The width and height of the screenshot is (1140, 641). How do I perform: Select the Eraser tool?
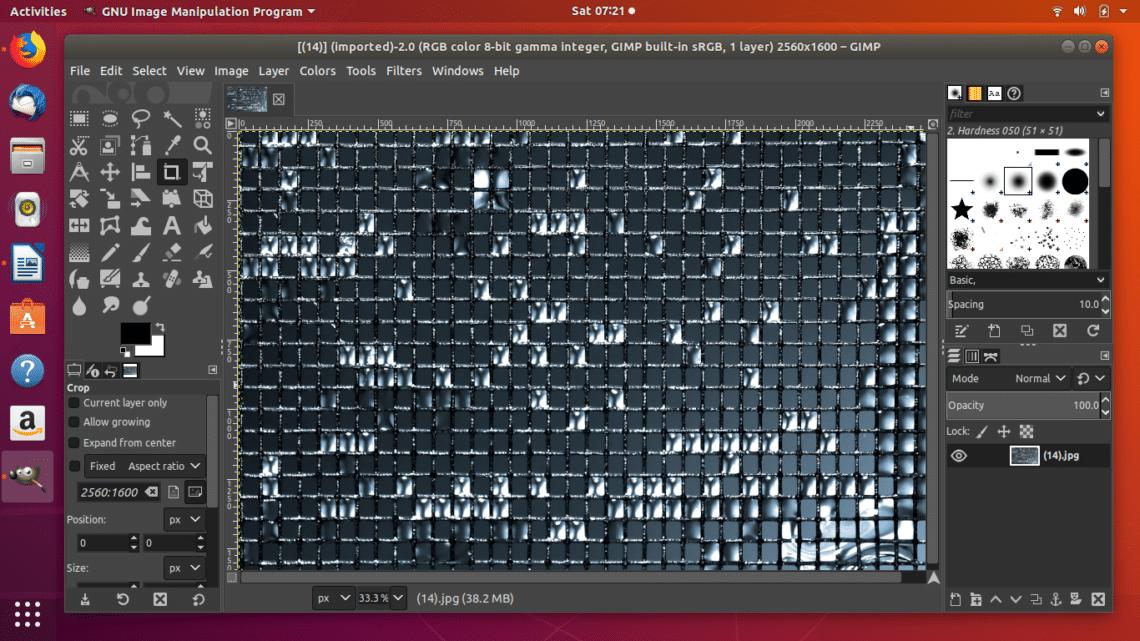click(x=172, y=252)
